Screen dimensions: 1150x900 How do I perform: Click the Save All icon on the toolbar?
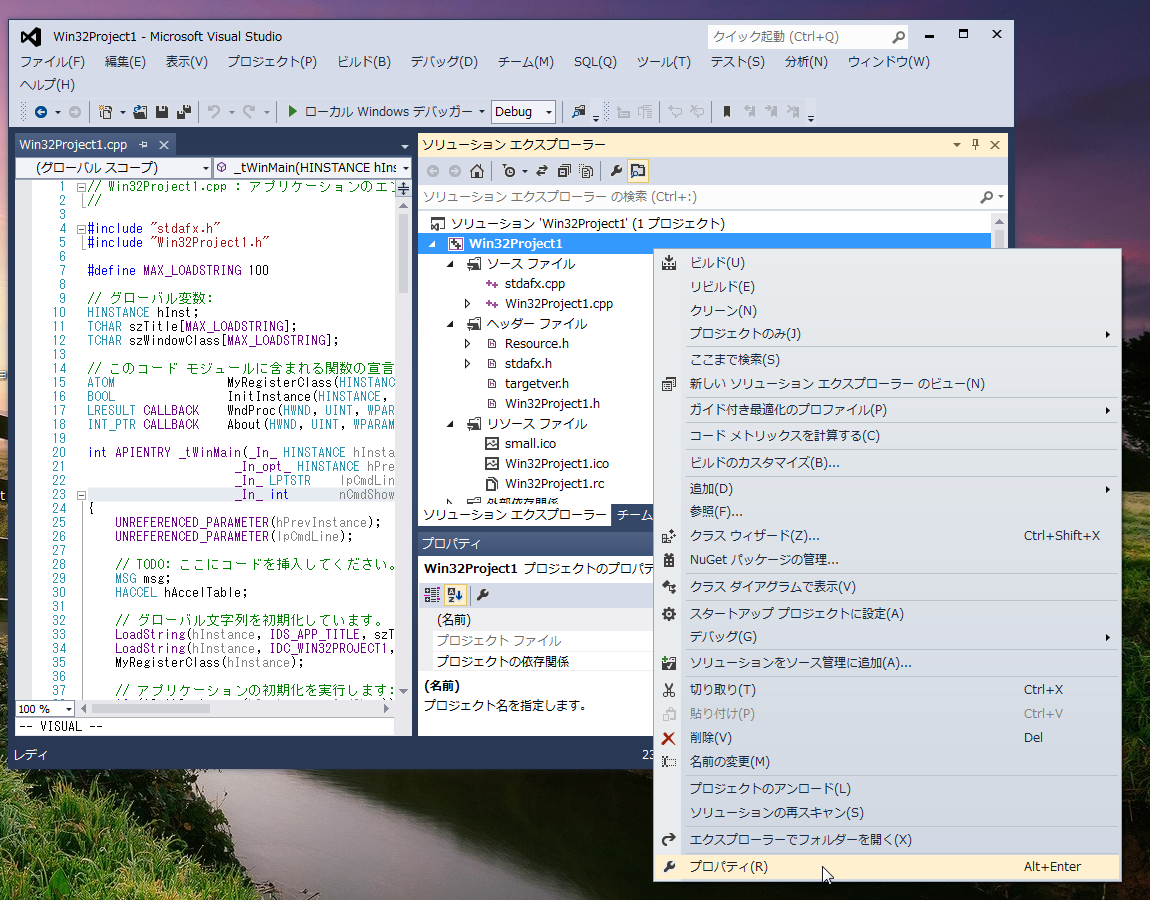click(183, 111)
